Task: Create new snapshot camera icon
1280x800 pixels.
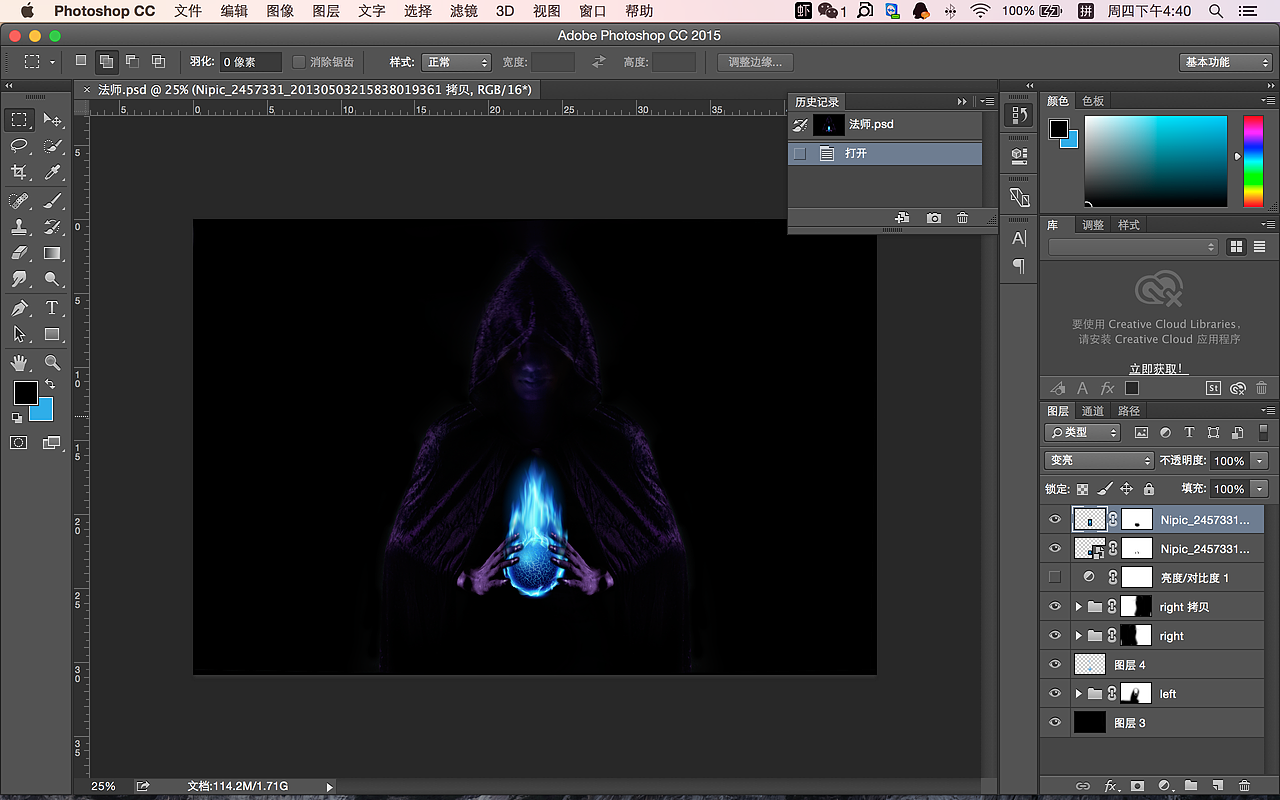Action: (x=933, y=218)
